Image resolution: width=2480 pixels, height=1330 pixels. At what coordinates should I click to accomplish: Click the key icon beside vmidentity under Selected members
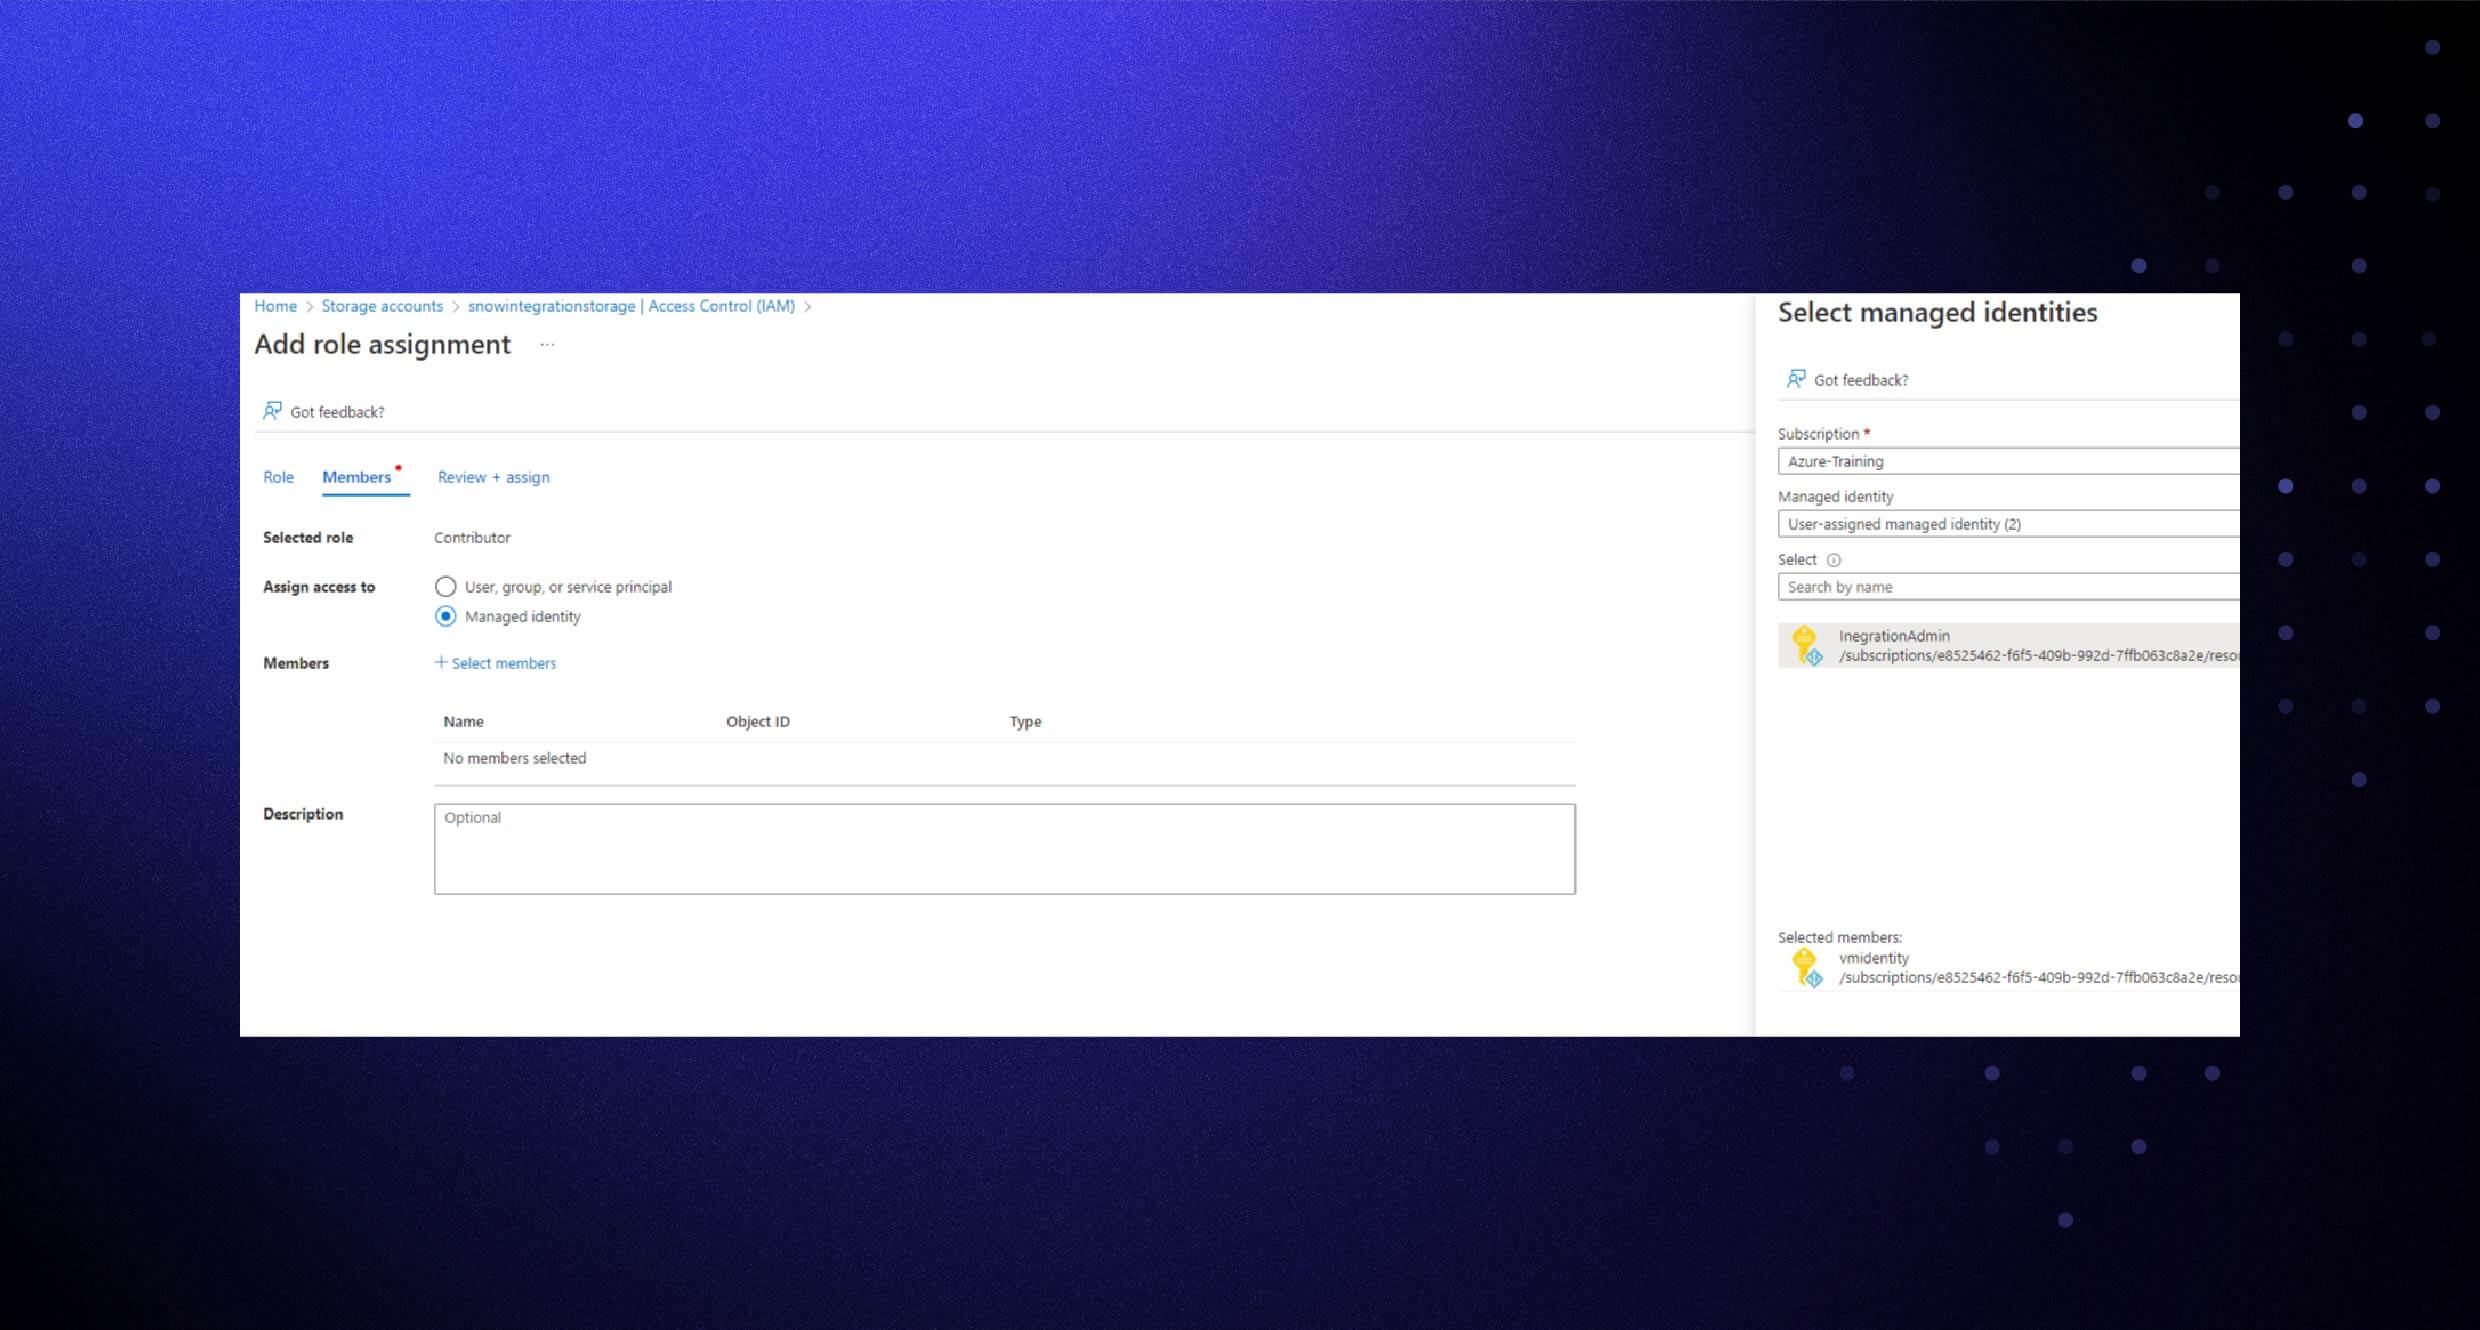1805,962
